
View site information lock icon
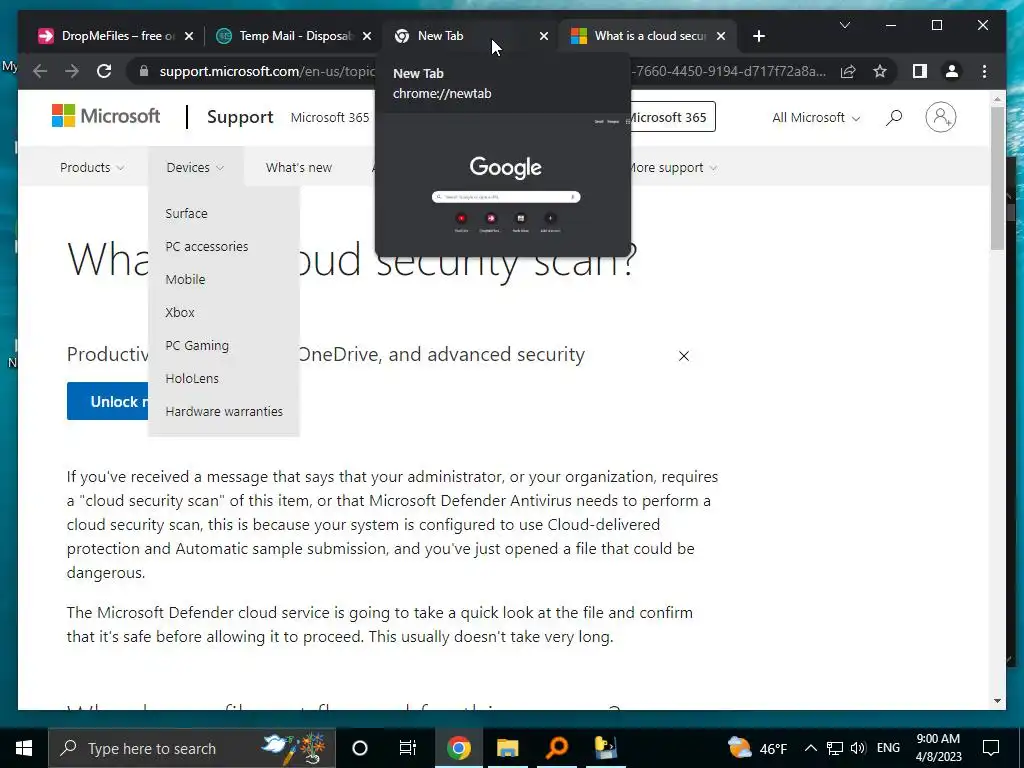pyautogui.click(x=144, y=71)
